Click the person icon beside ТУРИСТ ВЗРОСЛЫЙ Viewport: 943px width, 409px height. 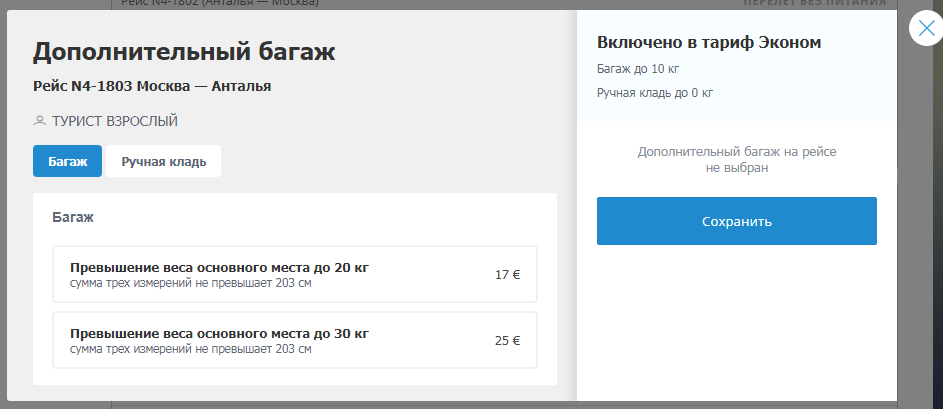(39, 121)
